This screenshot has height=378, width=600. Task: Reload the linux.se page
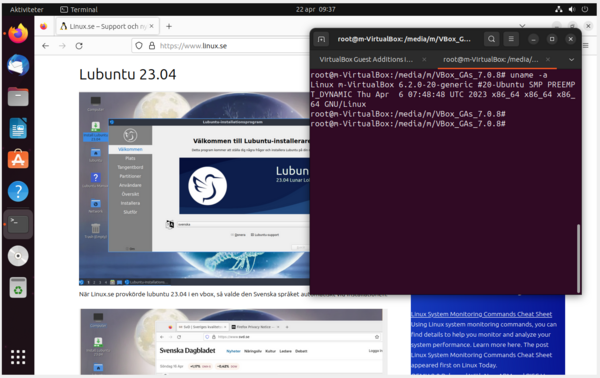(x=79, y=46)
